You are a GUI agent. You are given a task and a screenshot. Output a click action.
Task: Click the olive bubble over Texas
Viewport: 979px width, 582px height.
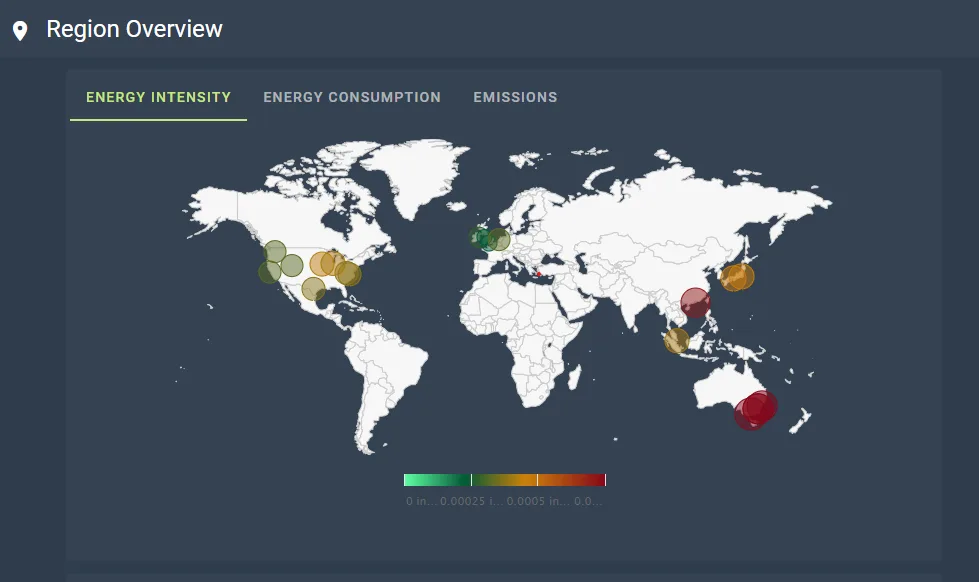click(313, 289)
